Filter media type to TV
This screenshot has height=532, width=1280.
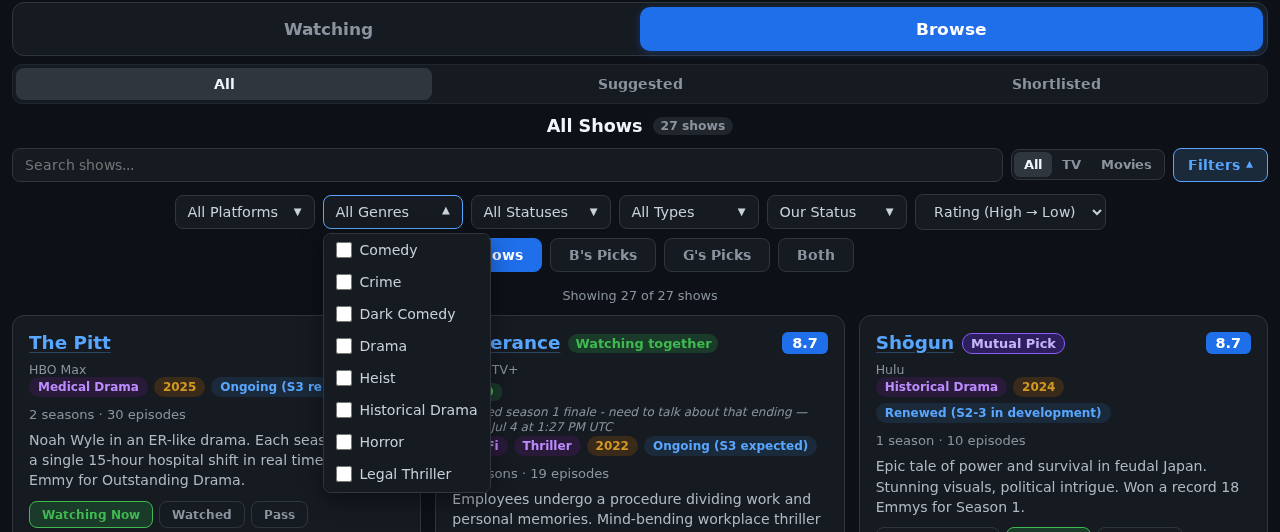coord(1071,165)
